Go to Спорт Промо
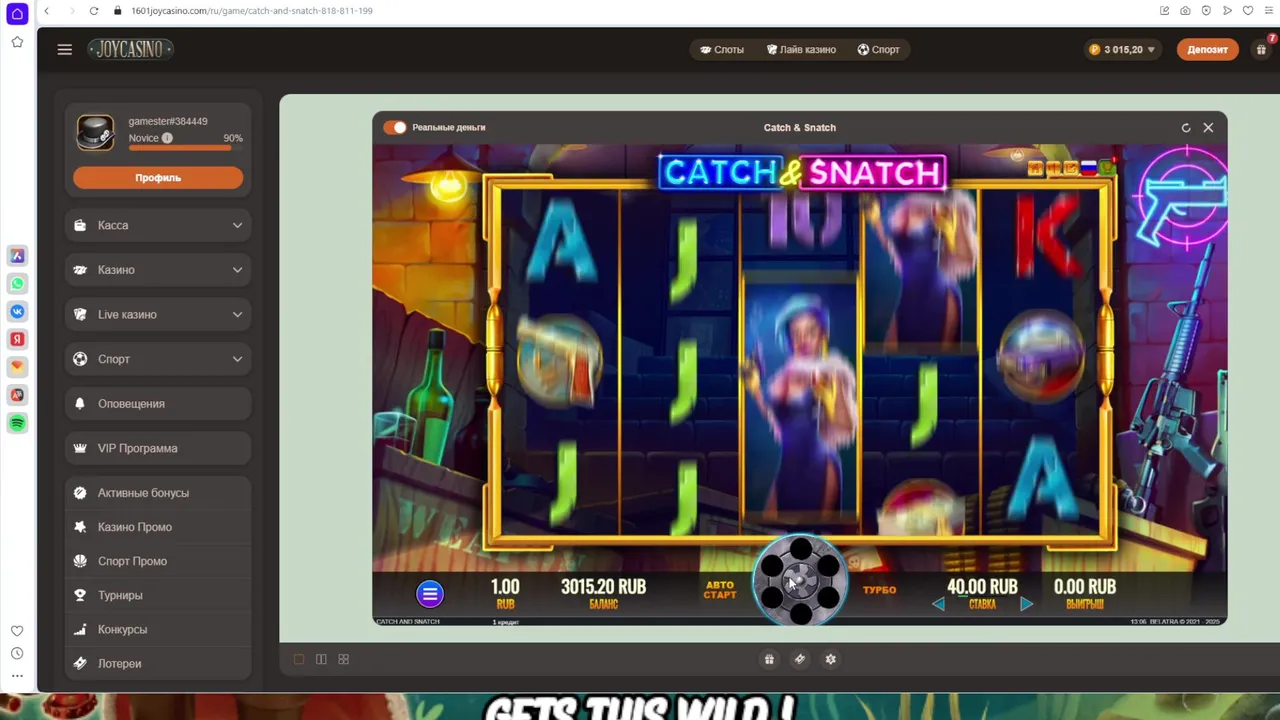 pos(158,561)
